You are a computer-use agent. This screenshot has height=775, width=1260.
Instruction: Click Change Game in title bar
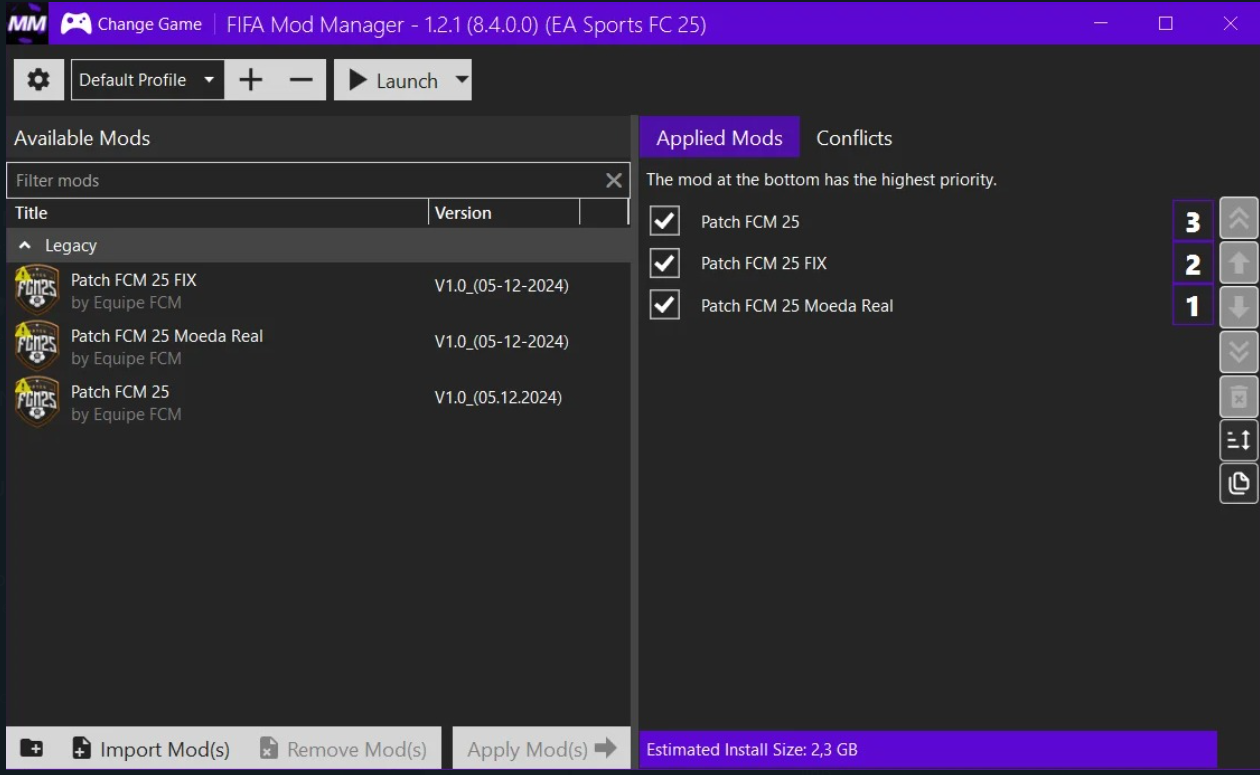(x=132, y=24)
